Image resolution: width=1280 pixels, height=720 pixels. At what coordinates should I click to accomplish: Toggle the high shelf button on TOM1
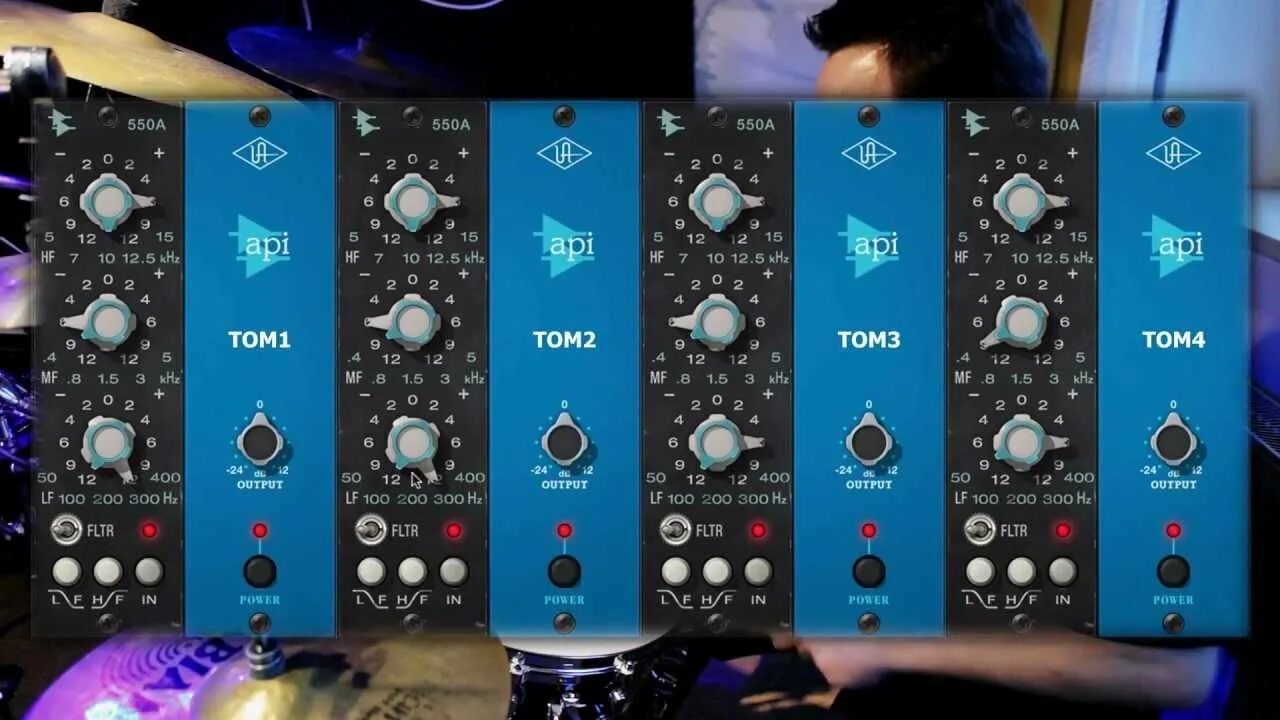[108, 571]
